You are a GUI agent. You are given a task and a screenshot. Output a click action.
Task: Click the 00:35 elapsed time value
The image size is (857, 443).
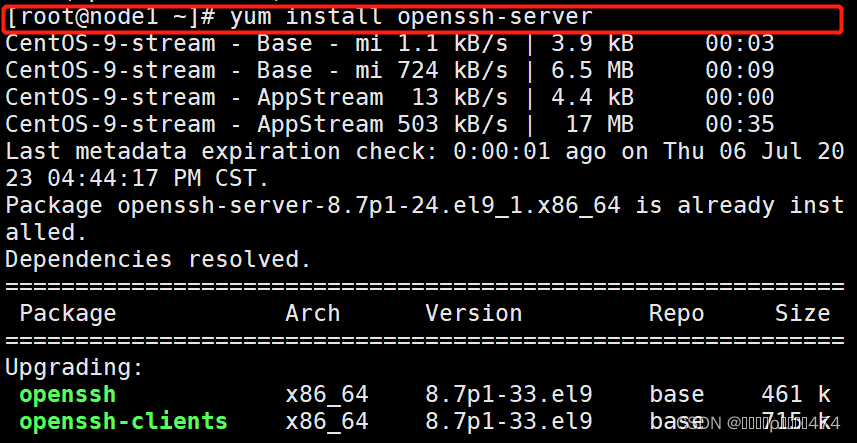[740, 125]
